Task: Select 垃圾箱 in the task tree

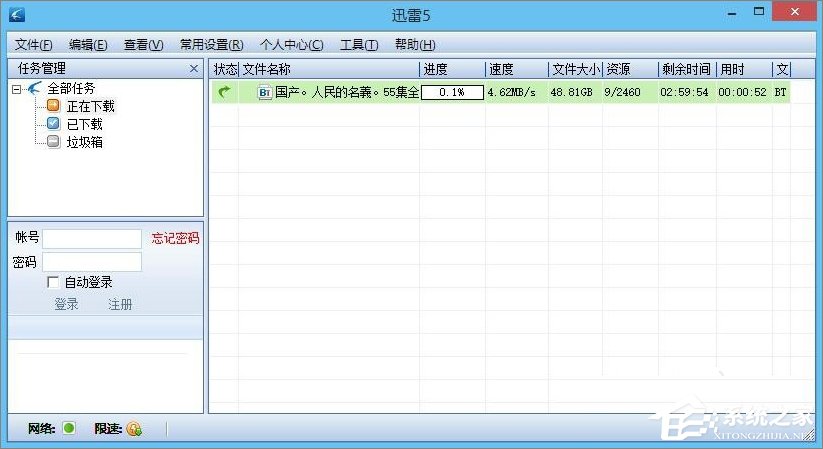Action: click(85, 142)
